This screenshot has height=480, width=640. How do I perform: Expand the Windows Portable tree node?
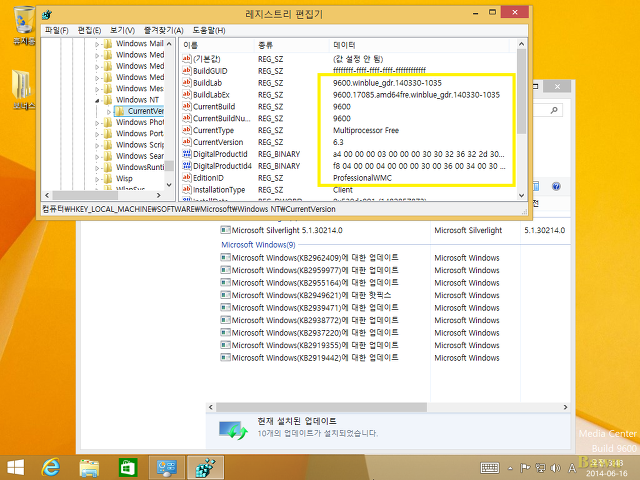[97, 134]
